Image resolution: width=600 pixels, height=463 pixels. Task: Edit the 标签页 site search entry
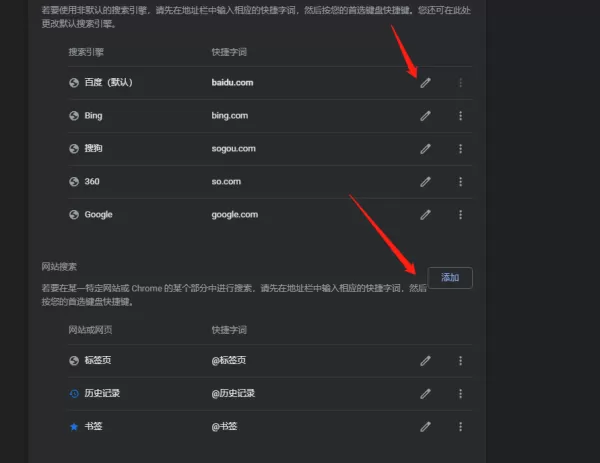426,360
